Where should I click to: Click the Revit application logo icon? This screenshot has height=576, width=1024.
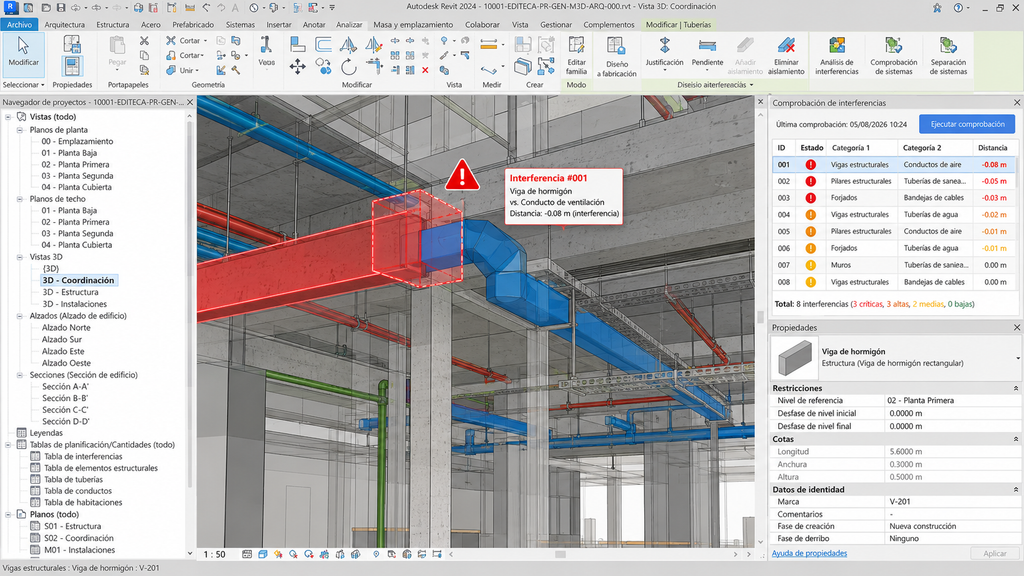pyautogui.click(x=10, y=7)
